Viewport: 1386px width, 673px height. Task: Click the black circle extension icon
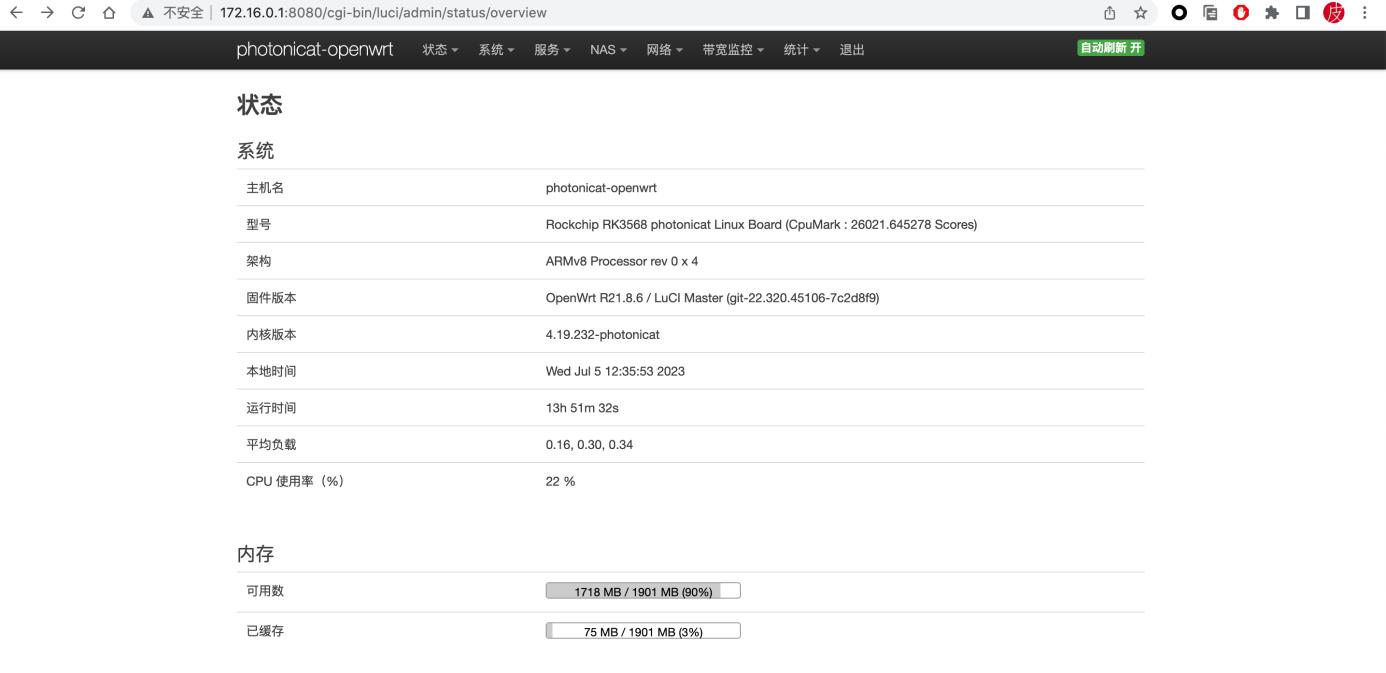[1178, 13]
